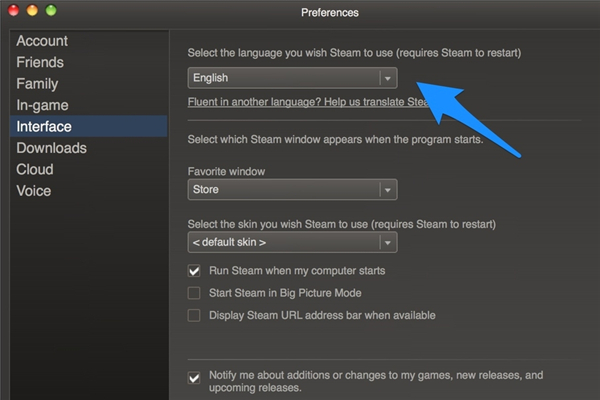
Task: Uncheck Run Steam when my computer starts
Action: pos(194,271)
